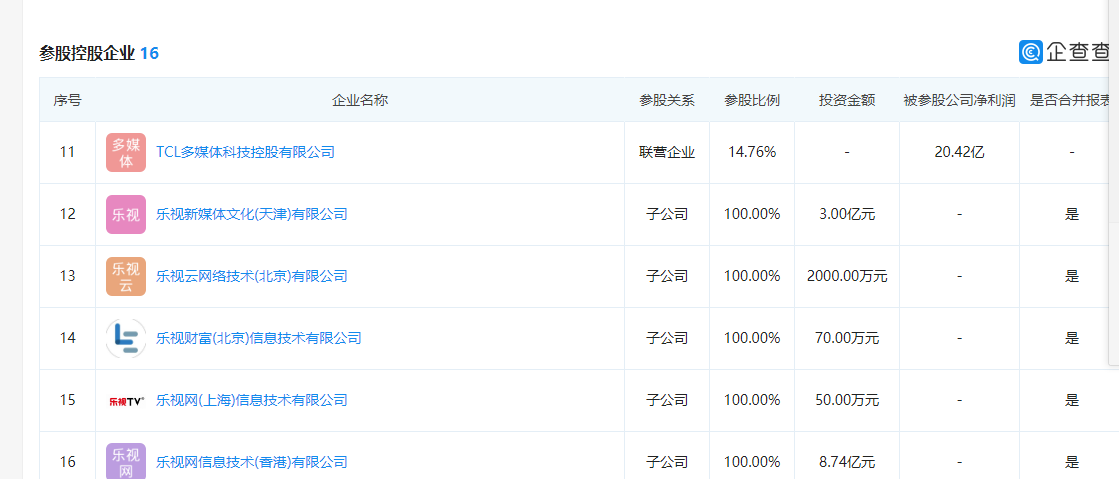Select the 50.00万元 investment cell
This screenshot has height=479, width=1119.
(846, 400)
